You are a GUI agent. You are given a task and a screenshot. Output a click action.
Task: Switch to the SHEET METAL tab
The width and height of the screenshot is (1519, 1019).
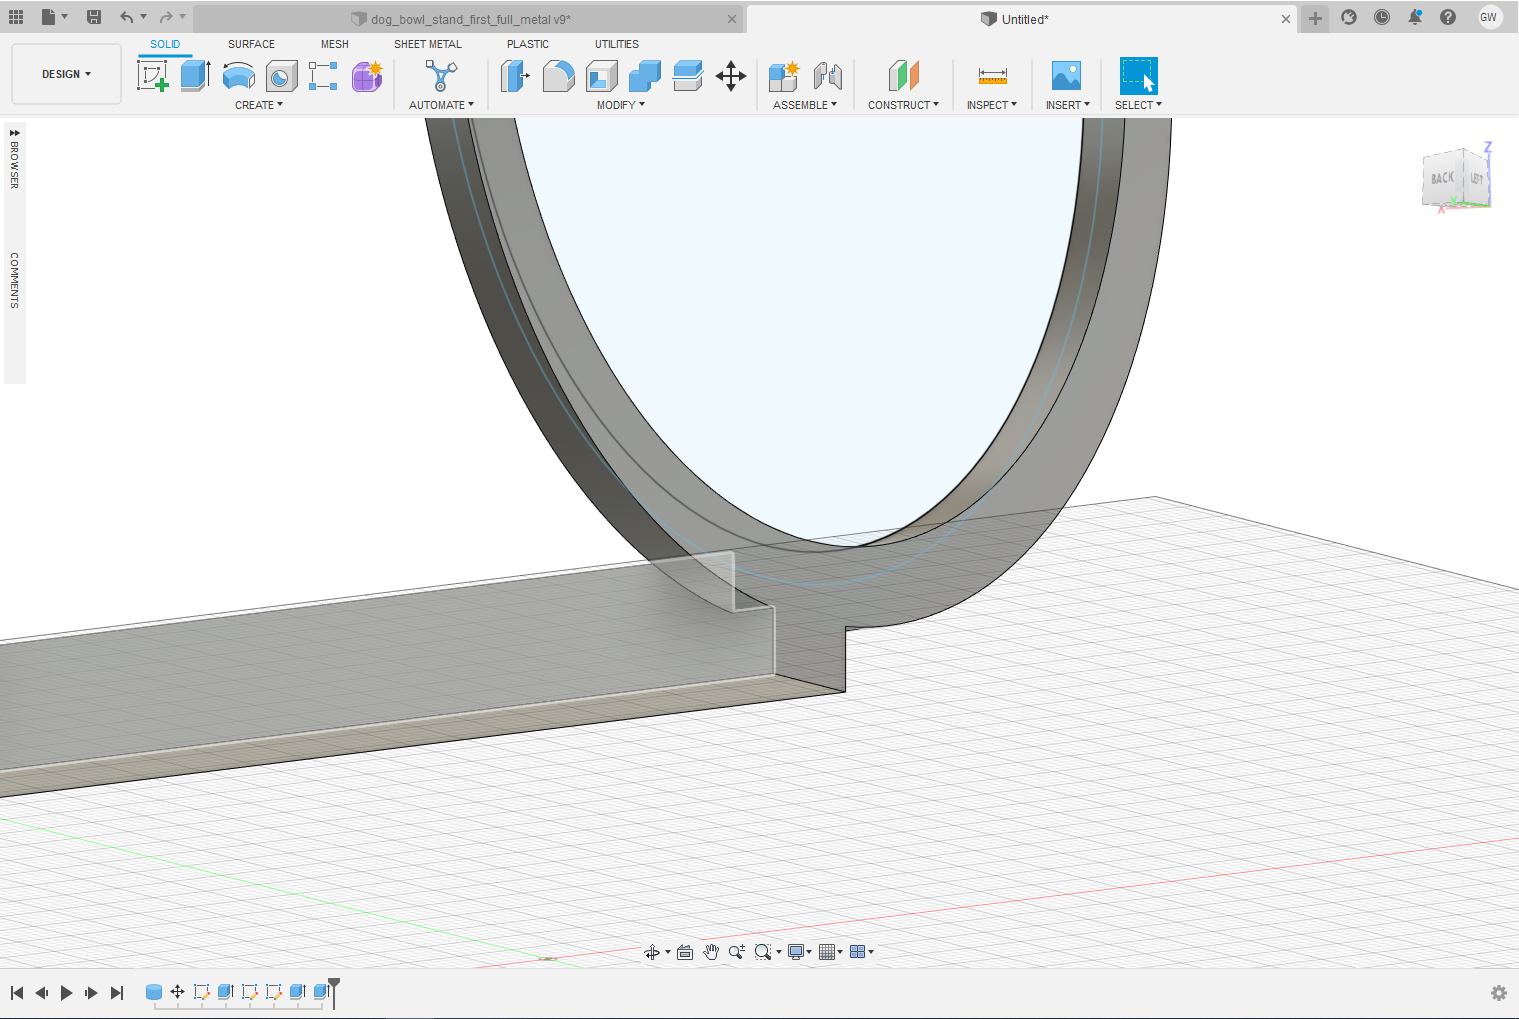point(427,44)
